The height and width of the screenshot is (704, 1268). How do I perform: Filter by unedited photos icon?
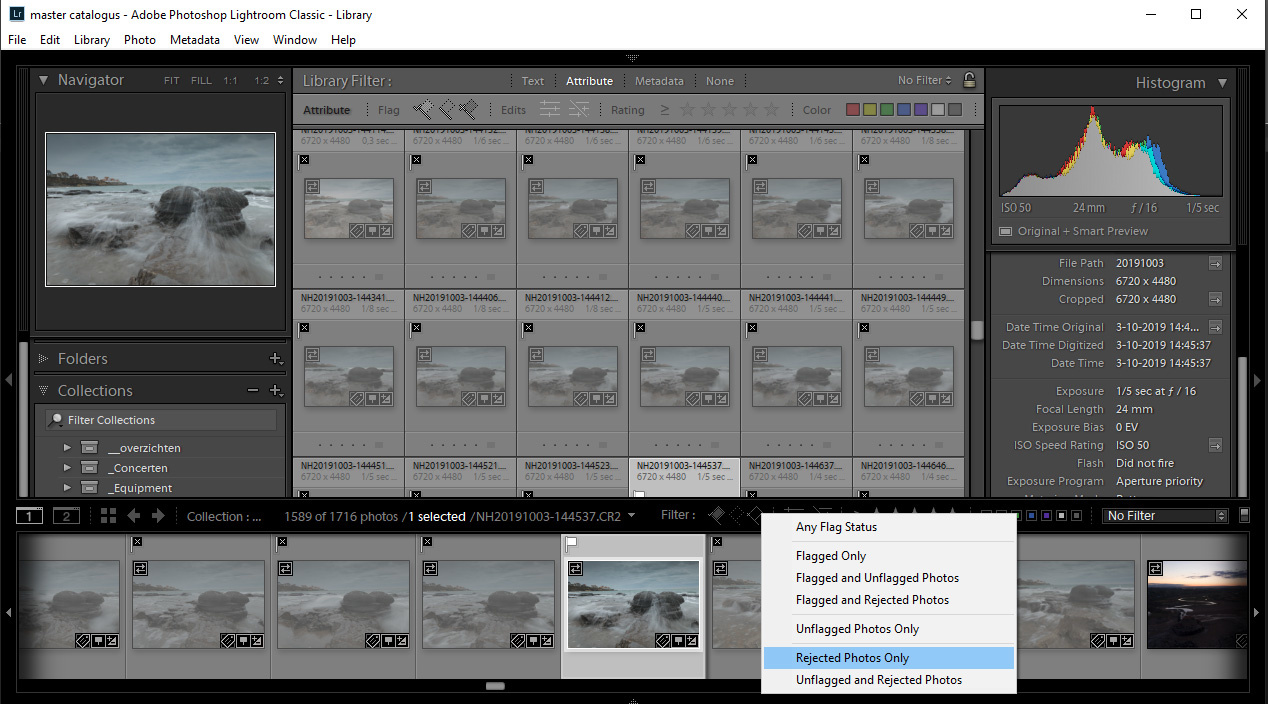click(579, 110)
